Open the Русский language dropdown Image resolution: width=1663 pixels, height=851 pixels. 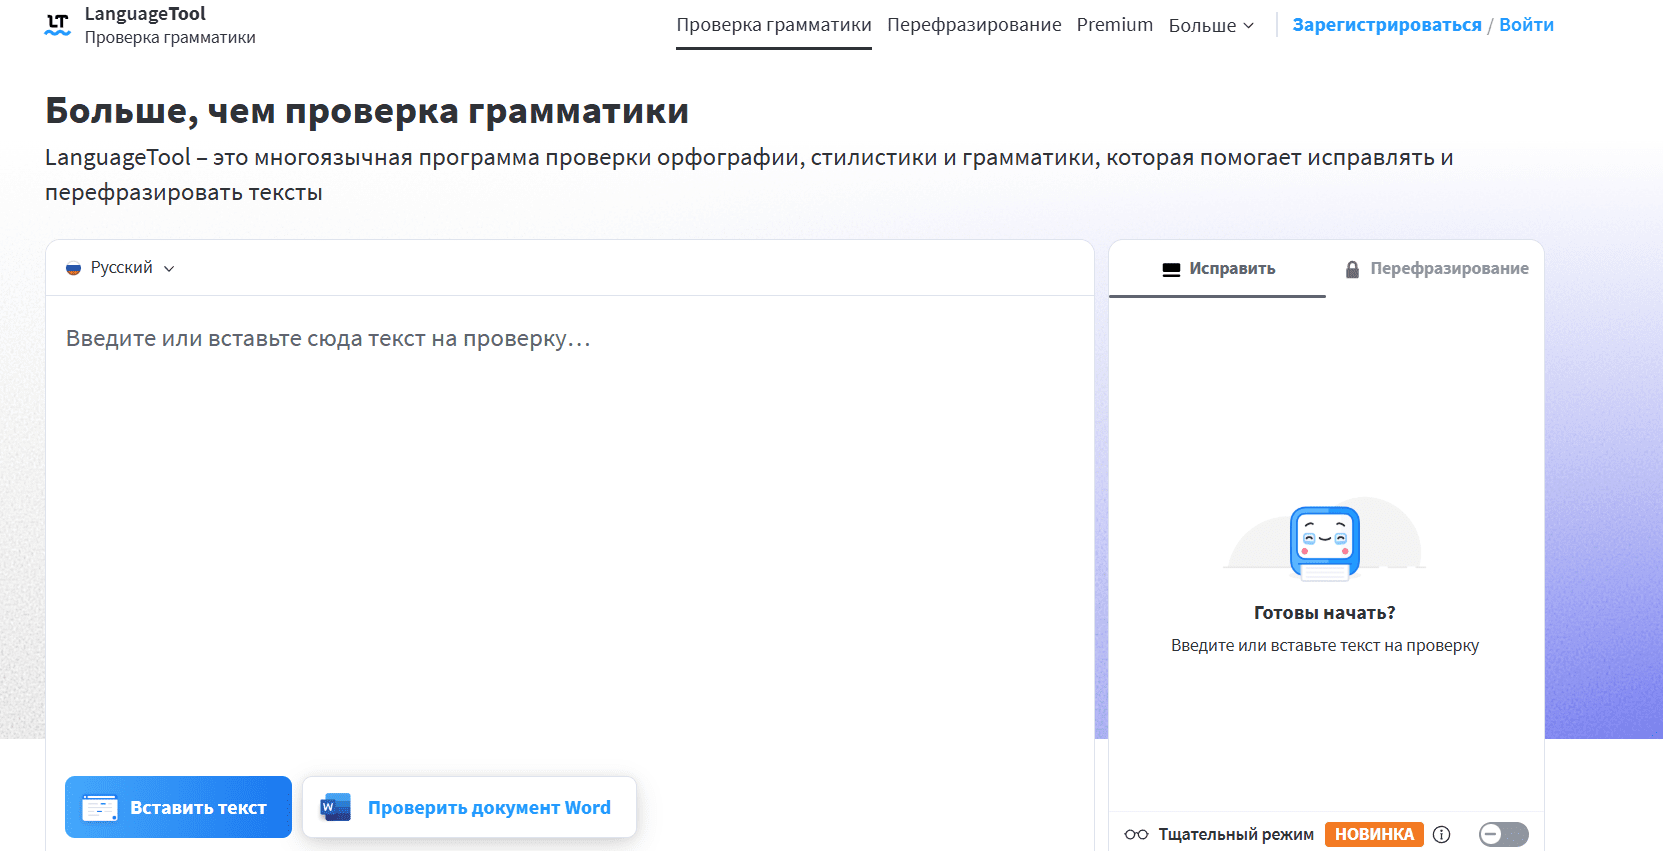point(121,268)
